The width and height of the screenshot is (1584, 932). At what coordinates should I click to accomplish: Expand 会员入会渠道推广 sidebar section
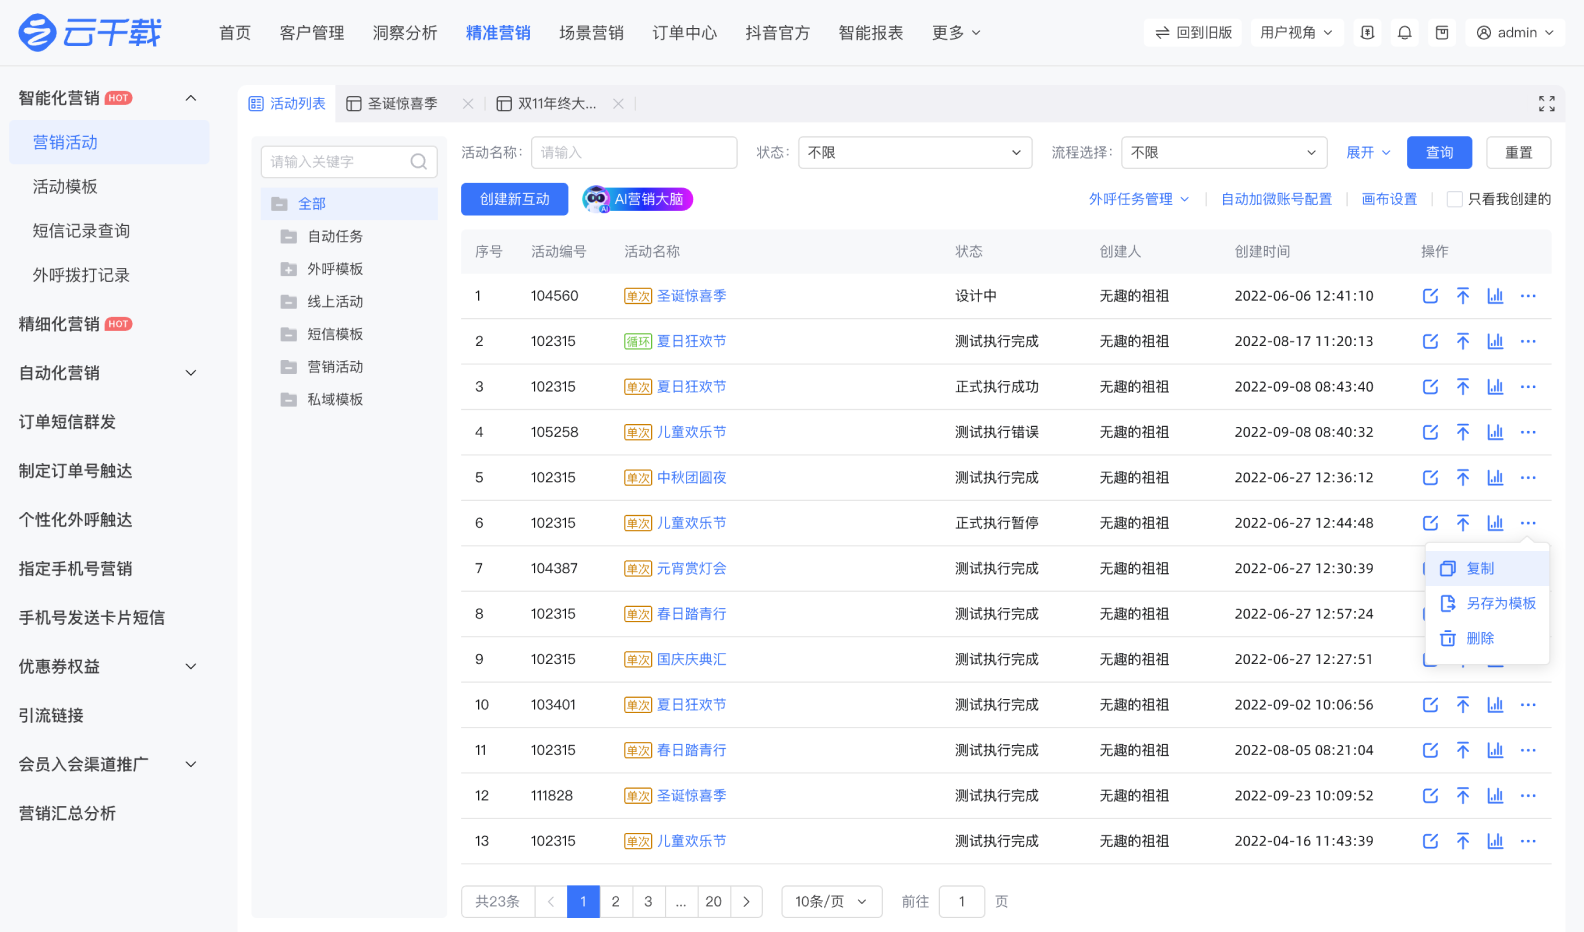coord(191,765)
